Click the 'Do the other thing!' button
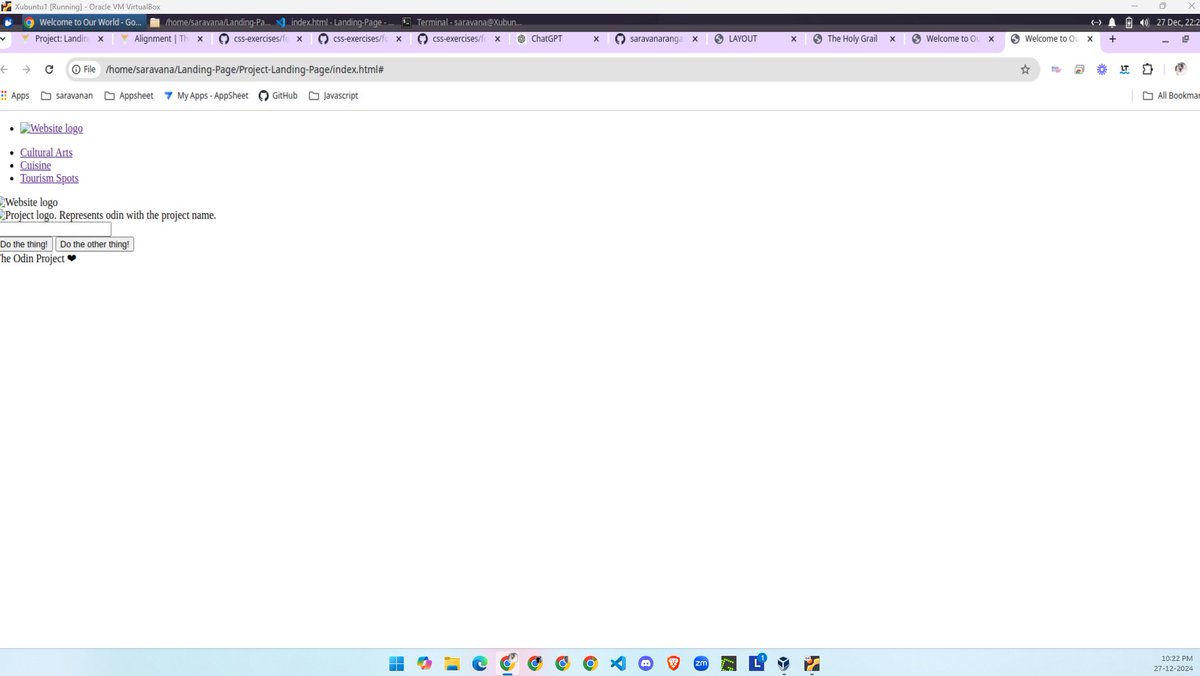Viewport: 1200px width, 676px height. (x=94, y=244)
